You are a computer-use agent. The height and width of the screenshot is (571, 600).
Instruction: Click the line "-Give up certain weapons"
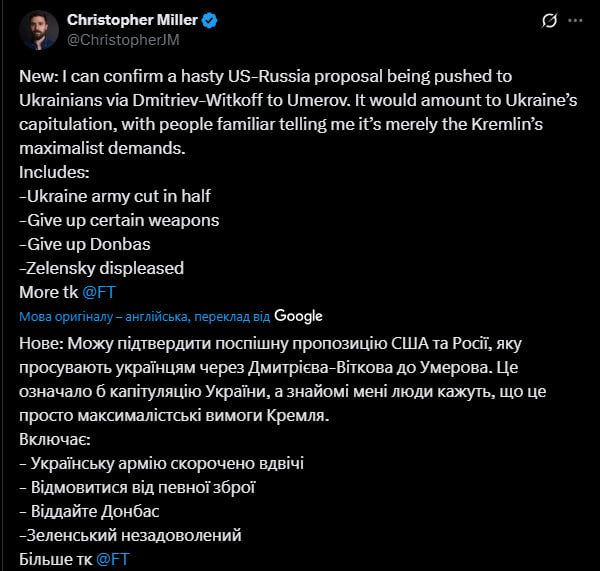[x=119, y=220]
